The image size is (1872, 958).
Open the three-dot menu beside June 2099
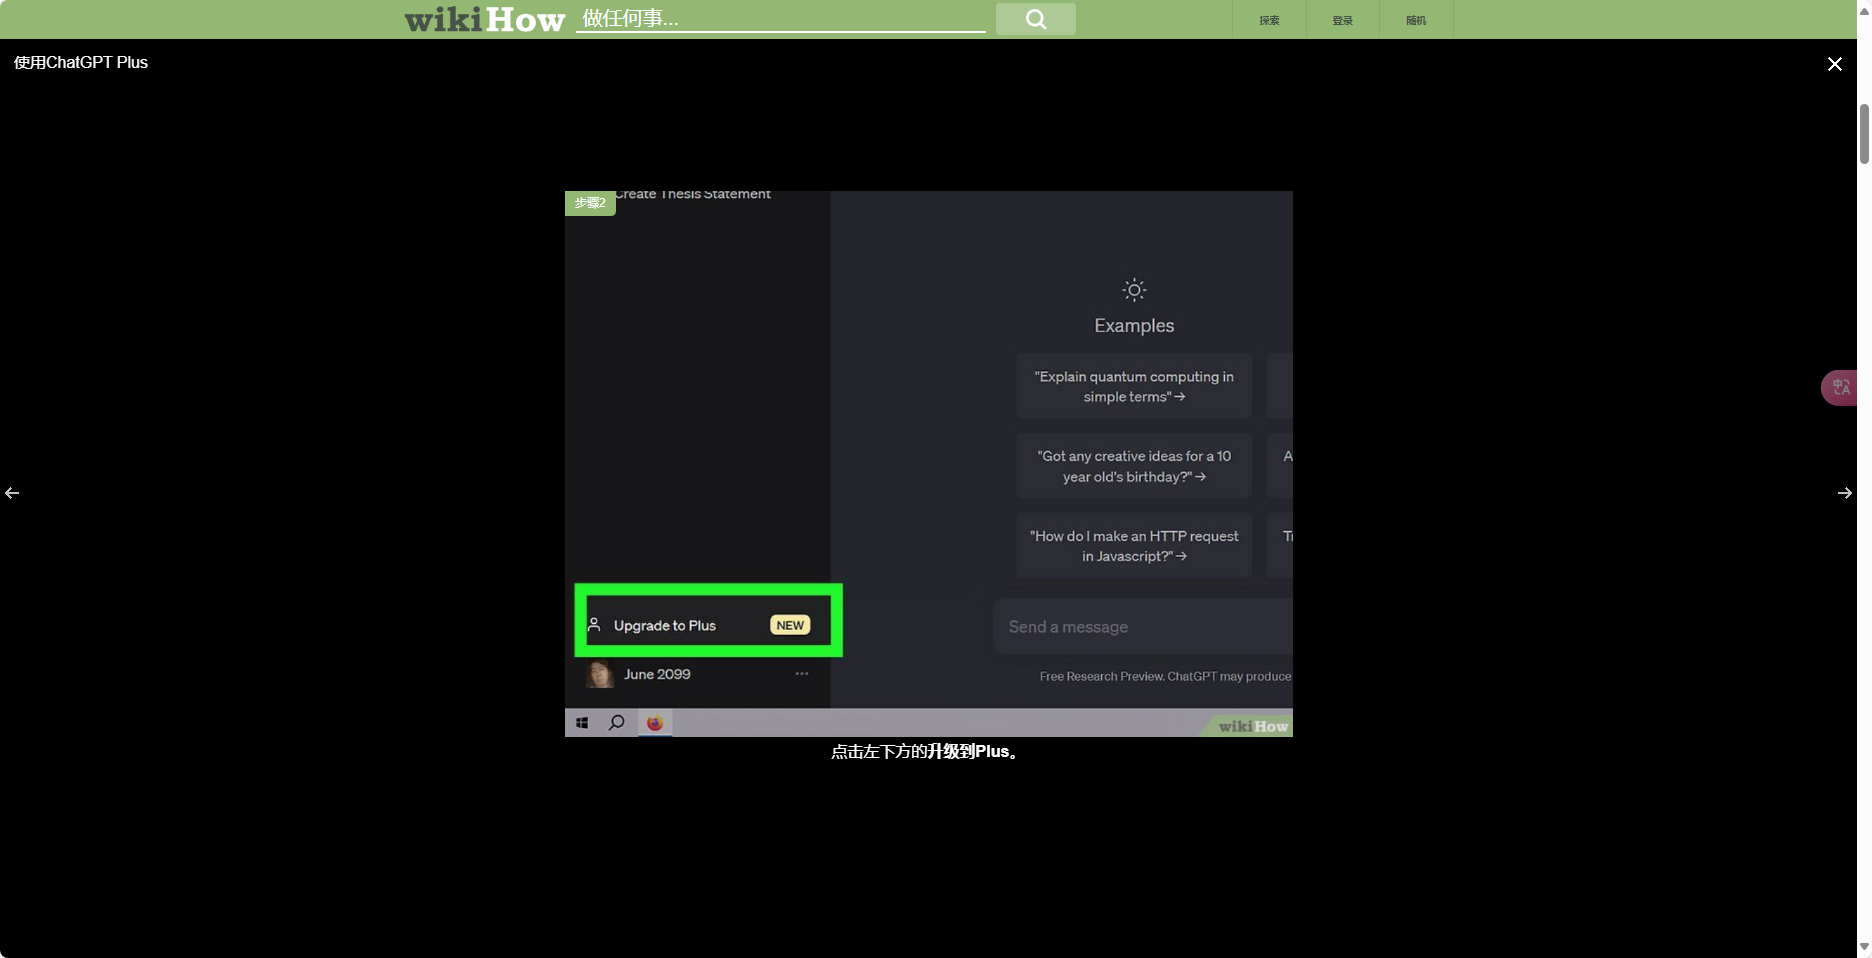(801, 674)
